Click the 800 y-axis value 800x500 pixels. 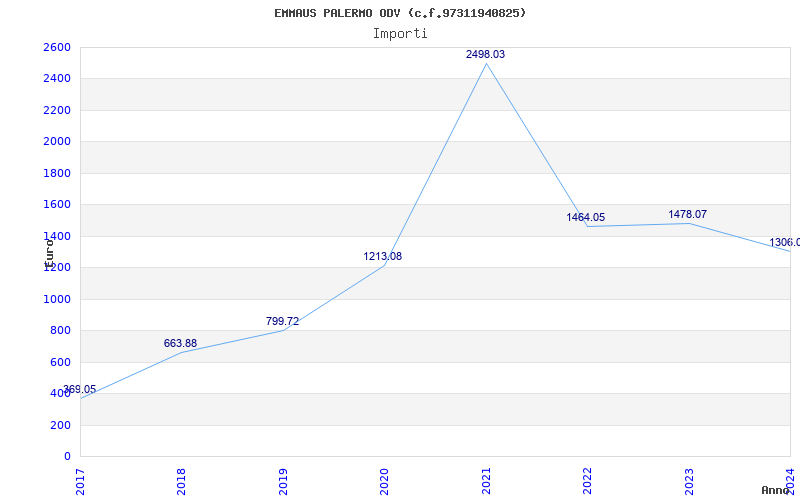[60, 331]
